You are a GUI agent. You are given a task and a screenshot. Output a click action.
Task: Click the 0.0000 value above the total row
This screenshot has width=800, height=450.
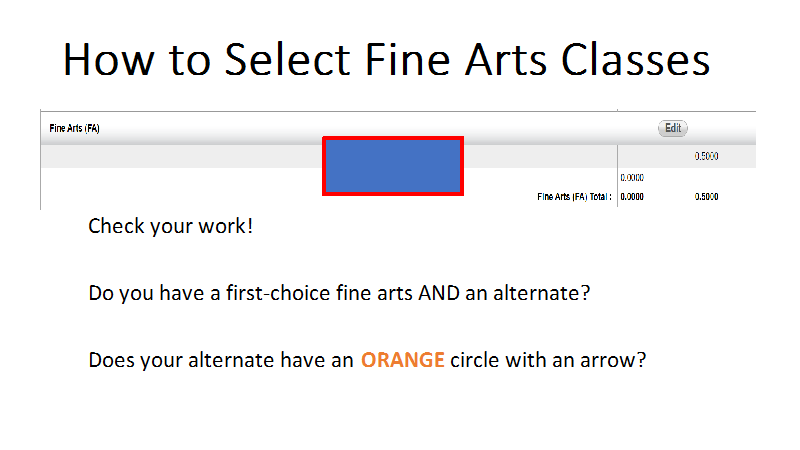tap(632, 178)
